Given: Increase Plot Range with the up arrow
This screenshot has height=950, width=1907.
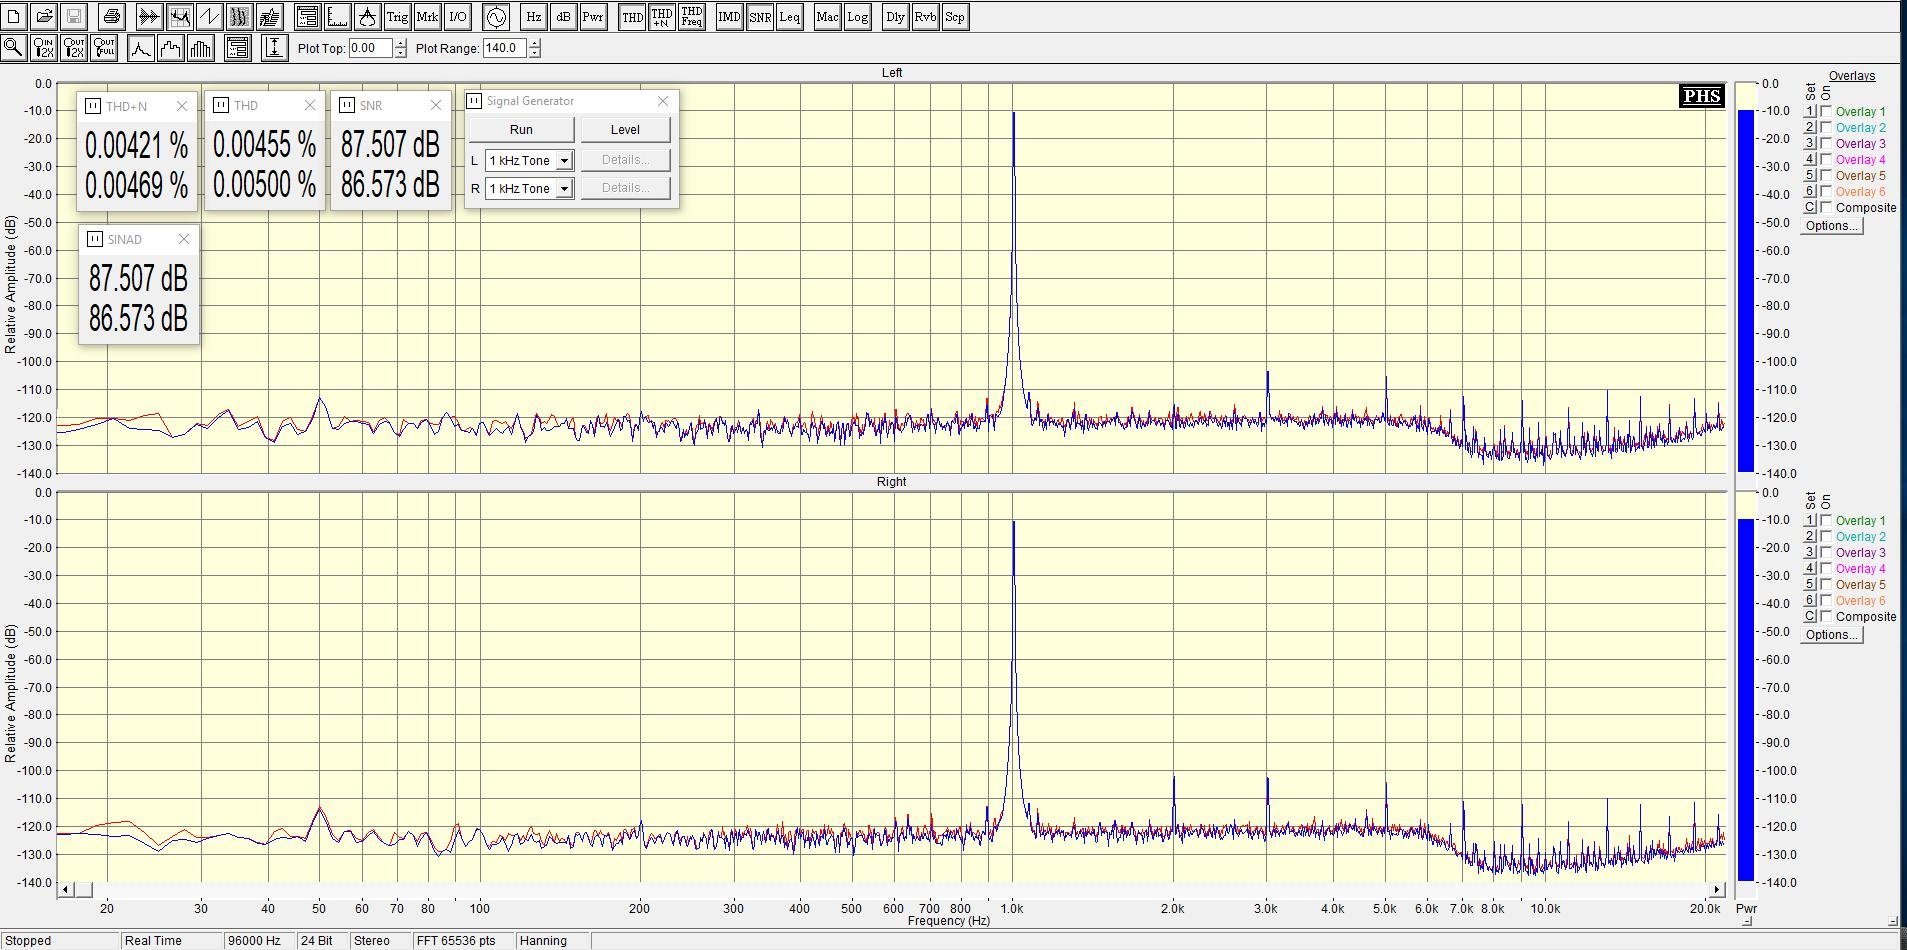Looking at the screenshot, I should tap(535, 43).
